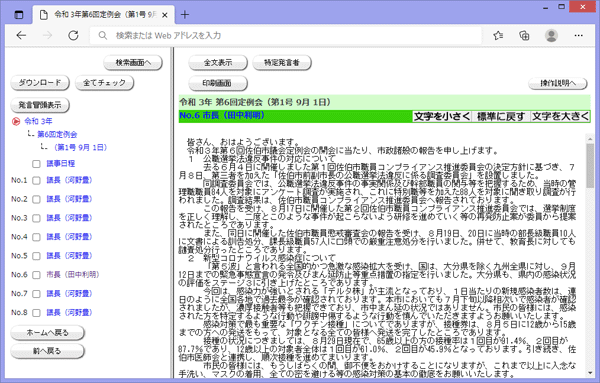The image size is (600, 383).
Task: Check the No.7 議長 checkbox
Action: coord(36,294)
